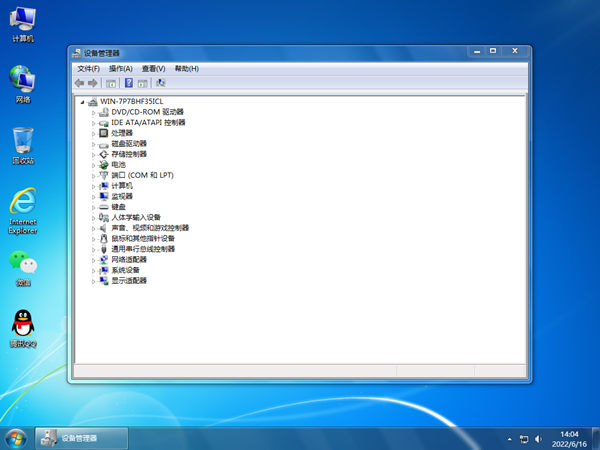600x450 pixels.
Task: Open the 文件(F) menu
Action: tap(88, 68)
